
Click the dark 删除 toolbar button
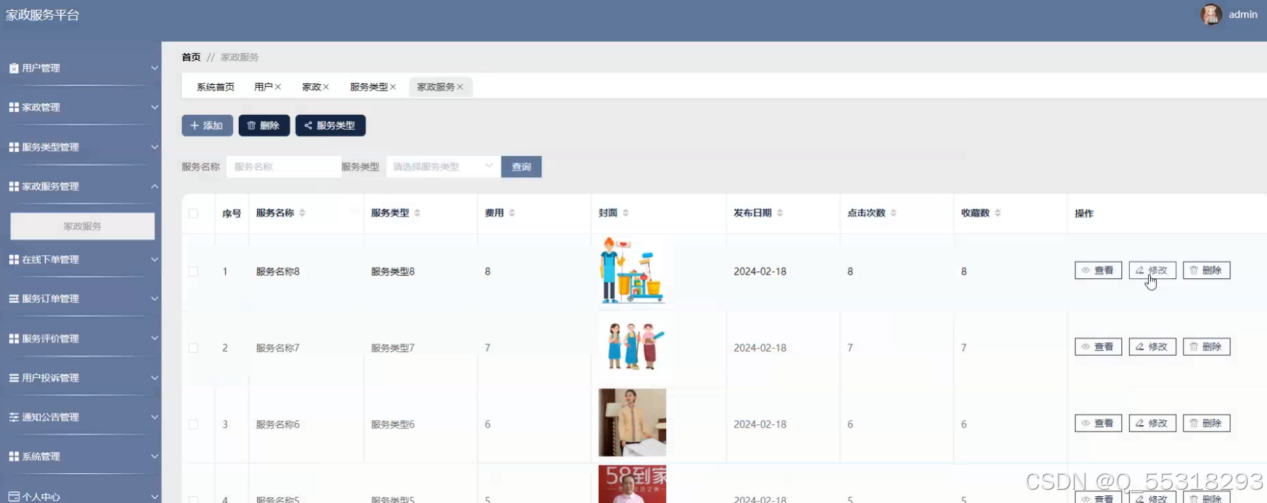264,126
